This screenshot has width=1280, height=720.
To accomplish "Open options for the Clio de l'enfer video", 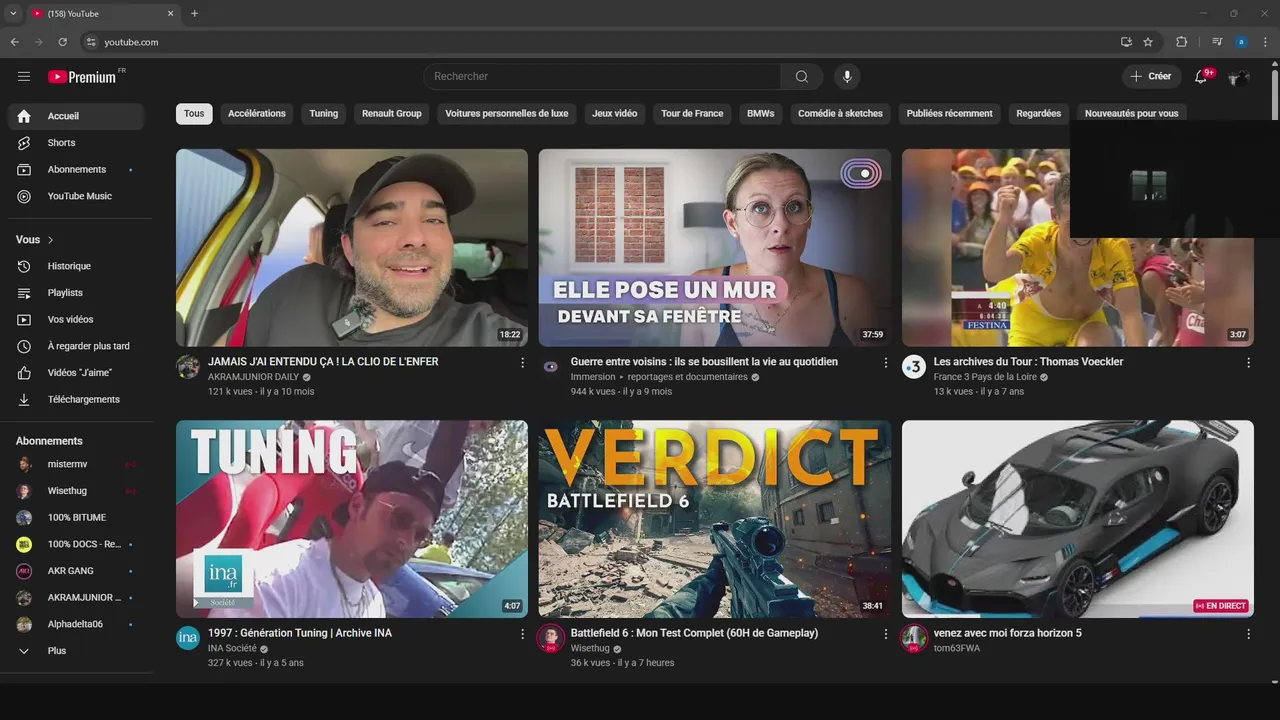I will tap(522, 363).
